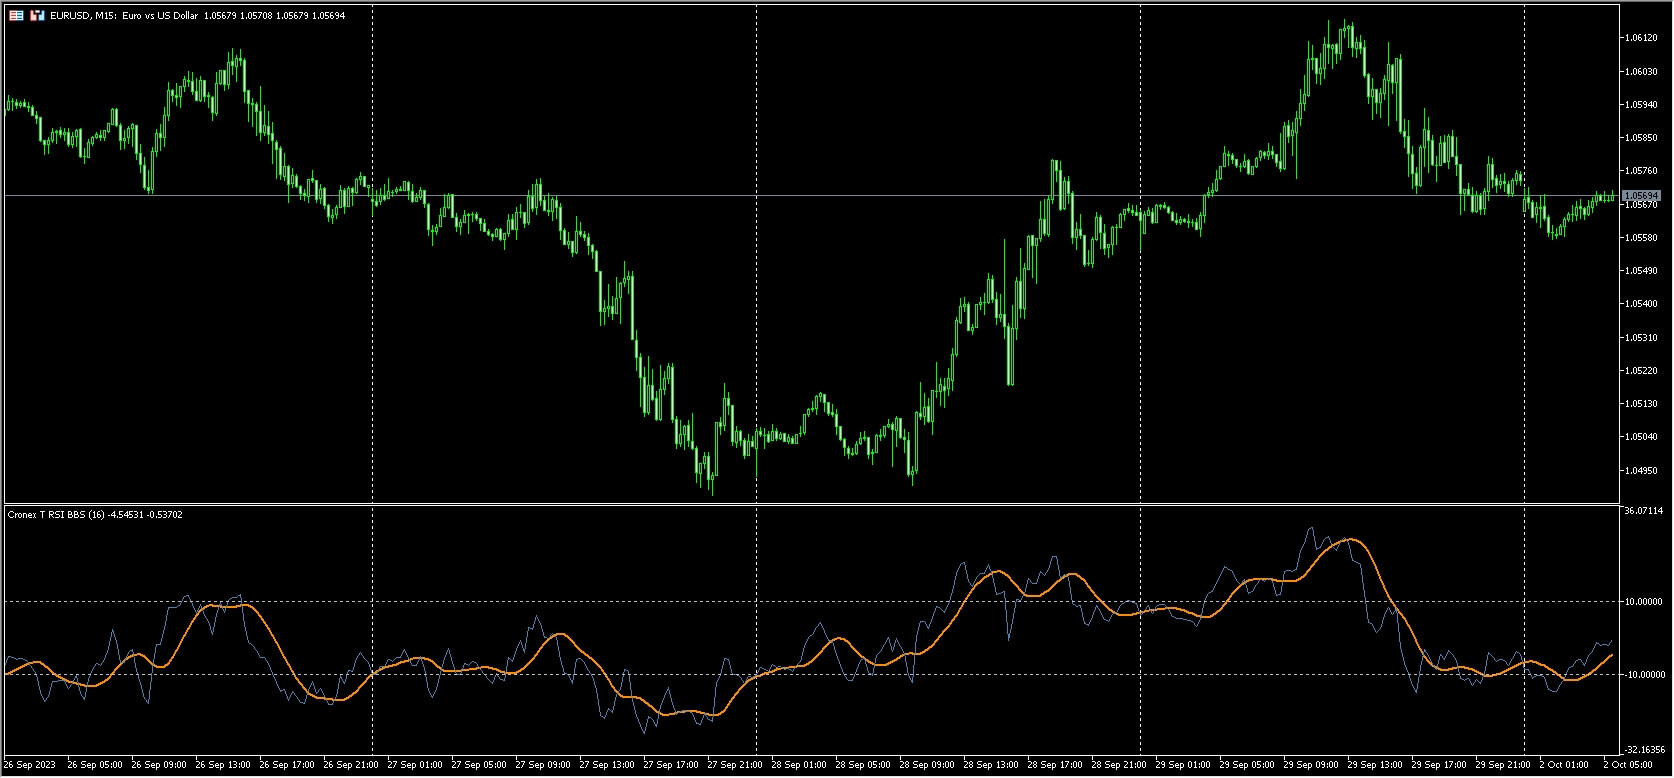Image resolution: width=1674 pixels, height=778 pixels.
Task: Click the 27 Sep 05:00 time label
Action: click(x=479, y=765)
